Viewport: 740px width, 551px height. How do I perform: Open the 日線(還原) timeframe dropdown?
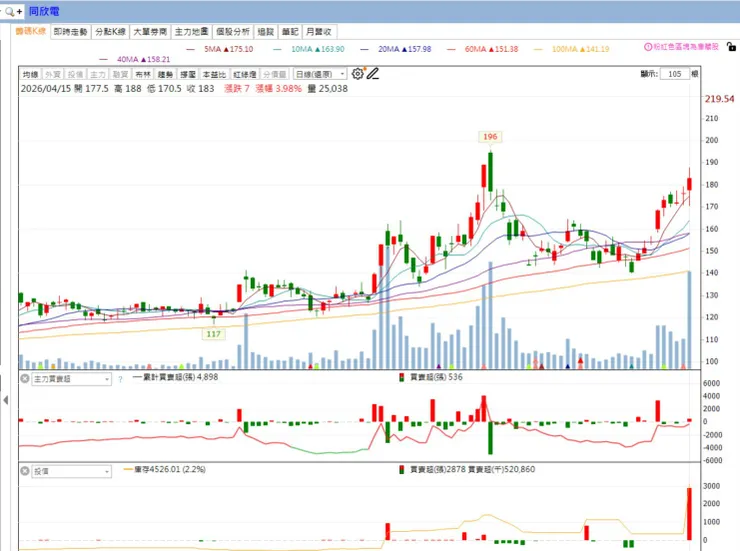(320, 75)
